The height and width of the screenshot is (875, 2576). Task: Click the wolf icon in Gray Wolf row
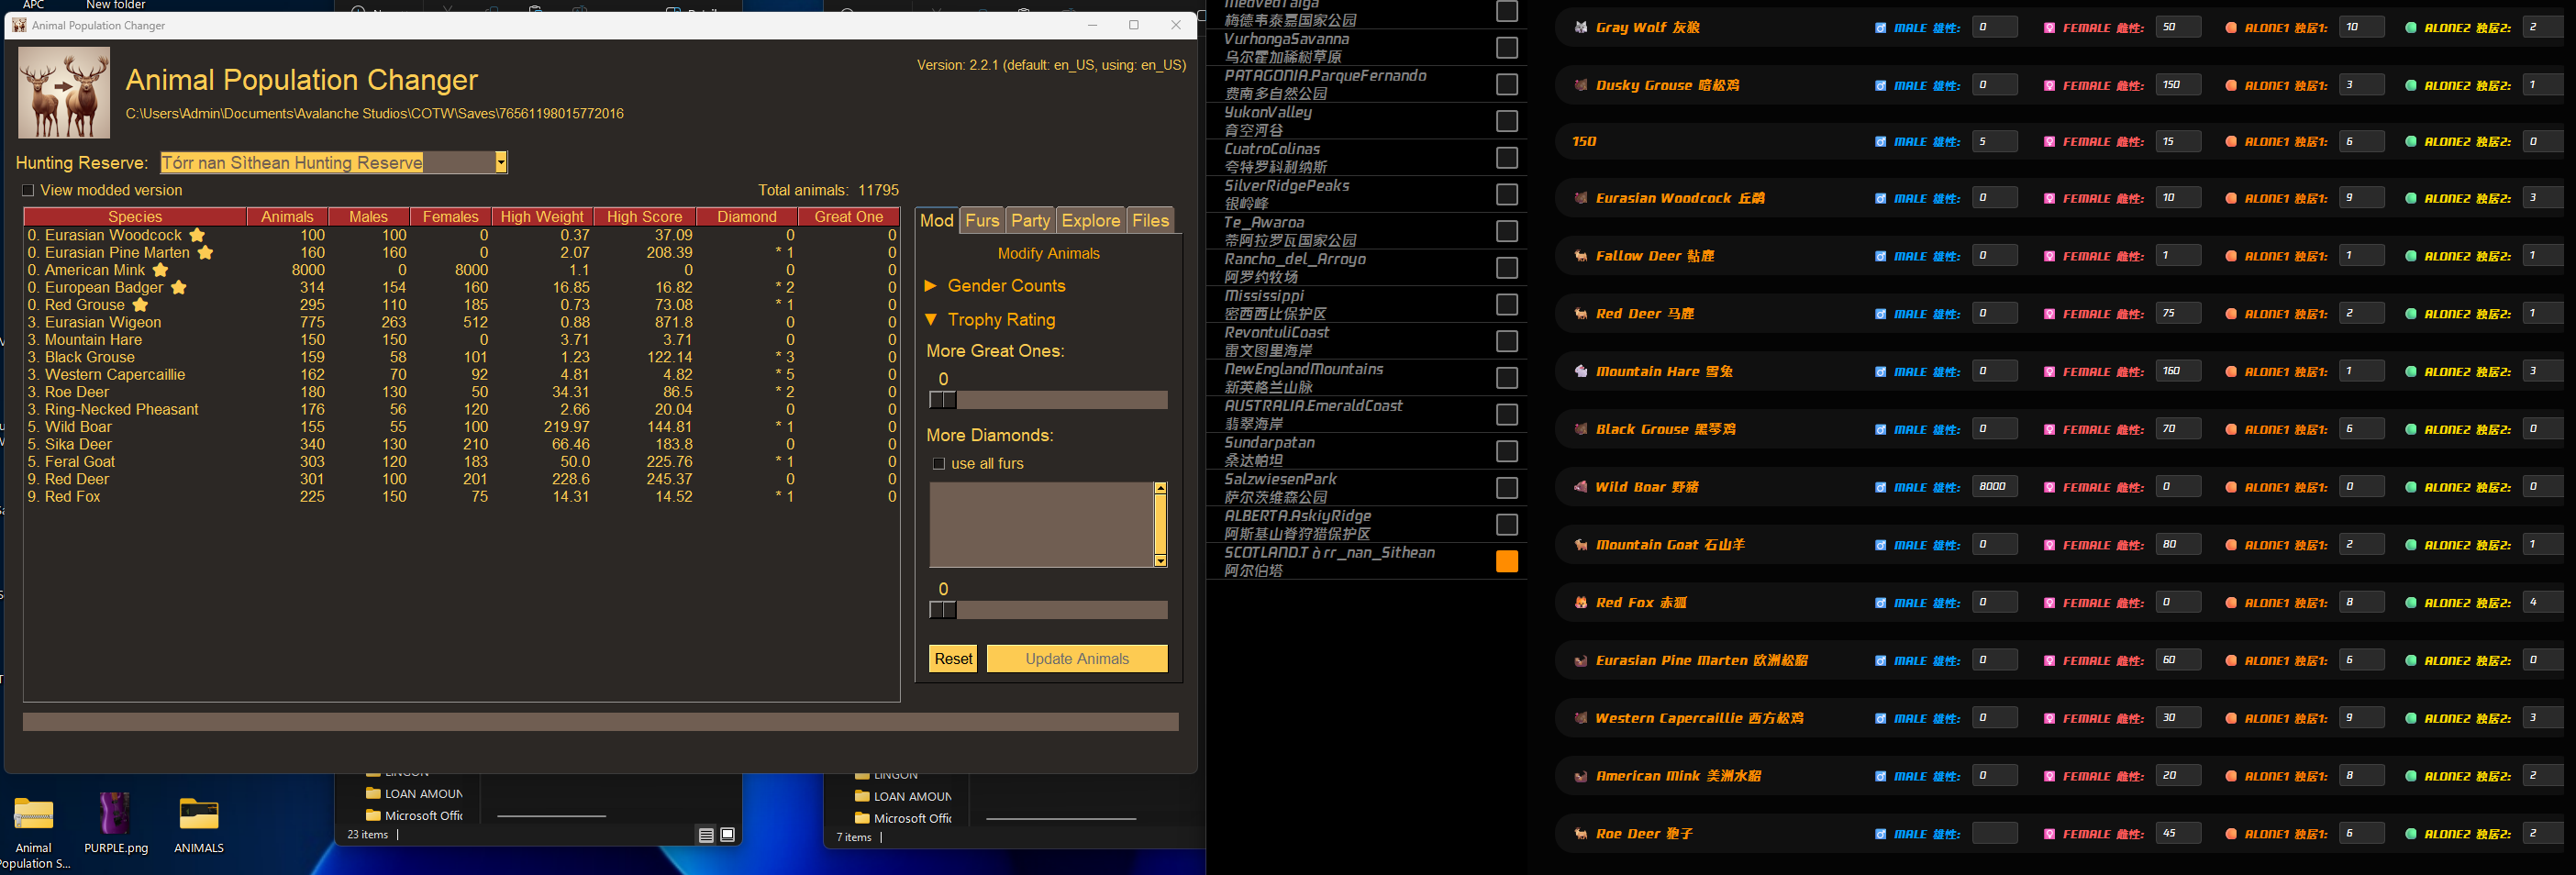1581,27
